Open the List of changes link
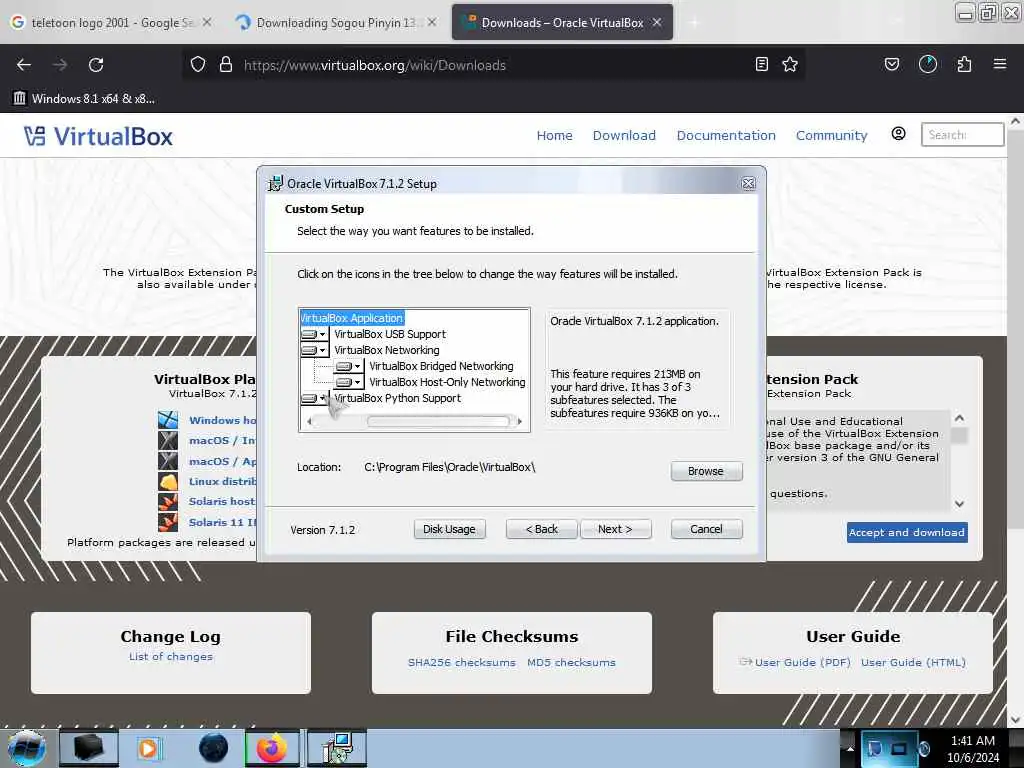This screenshot has height=768, width=1024. pyautogui.click(x=171, y=656)
